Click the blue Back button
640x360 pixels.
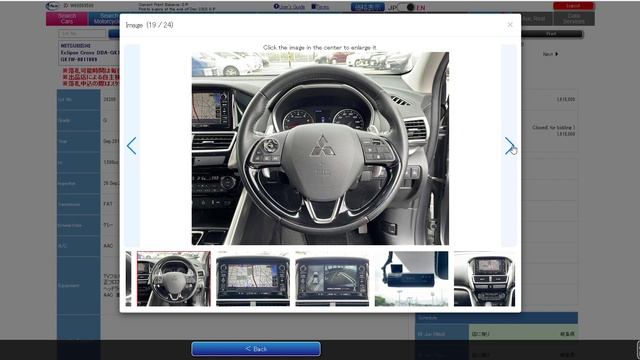[256, 349]
